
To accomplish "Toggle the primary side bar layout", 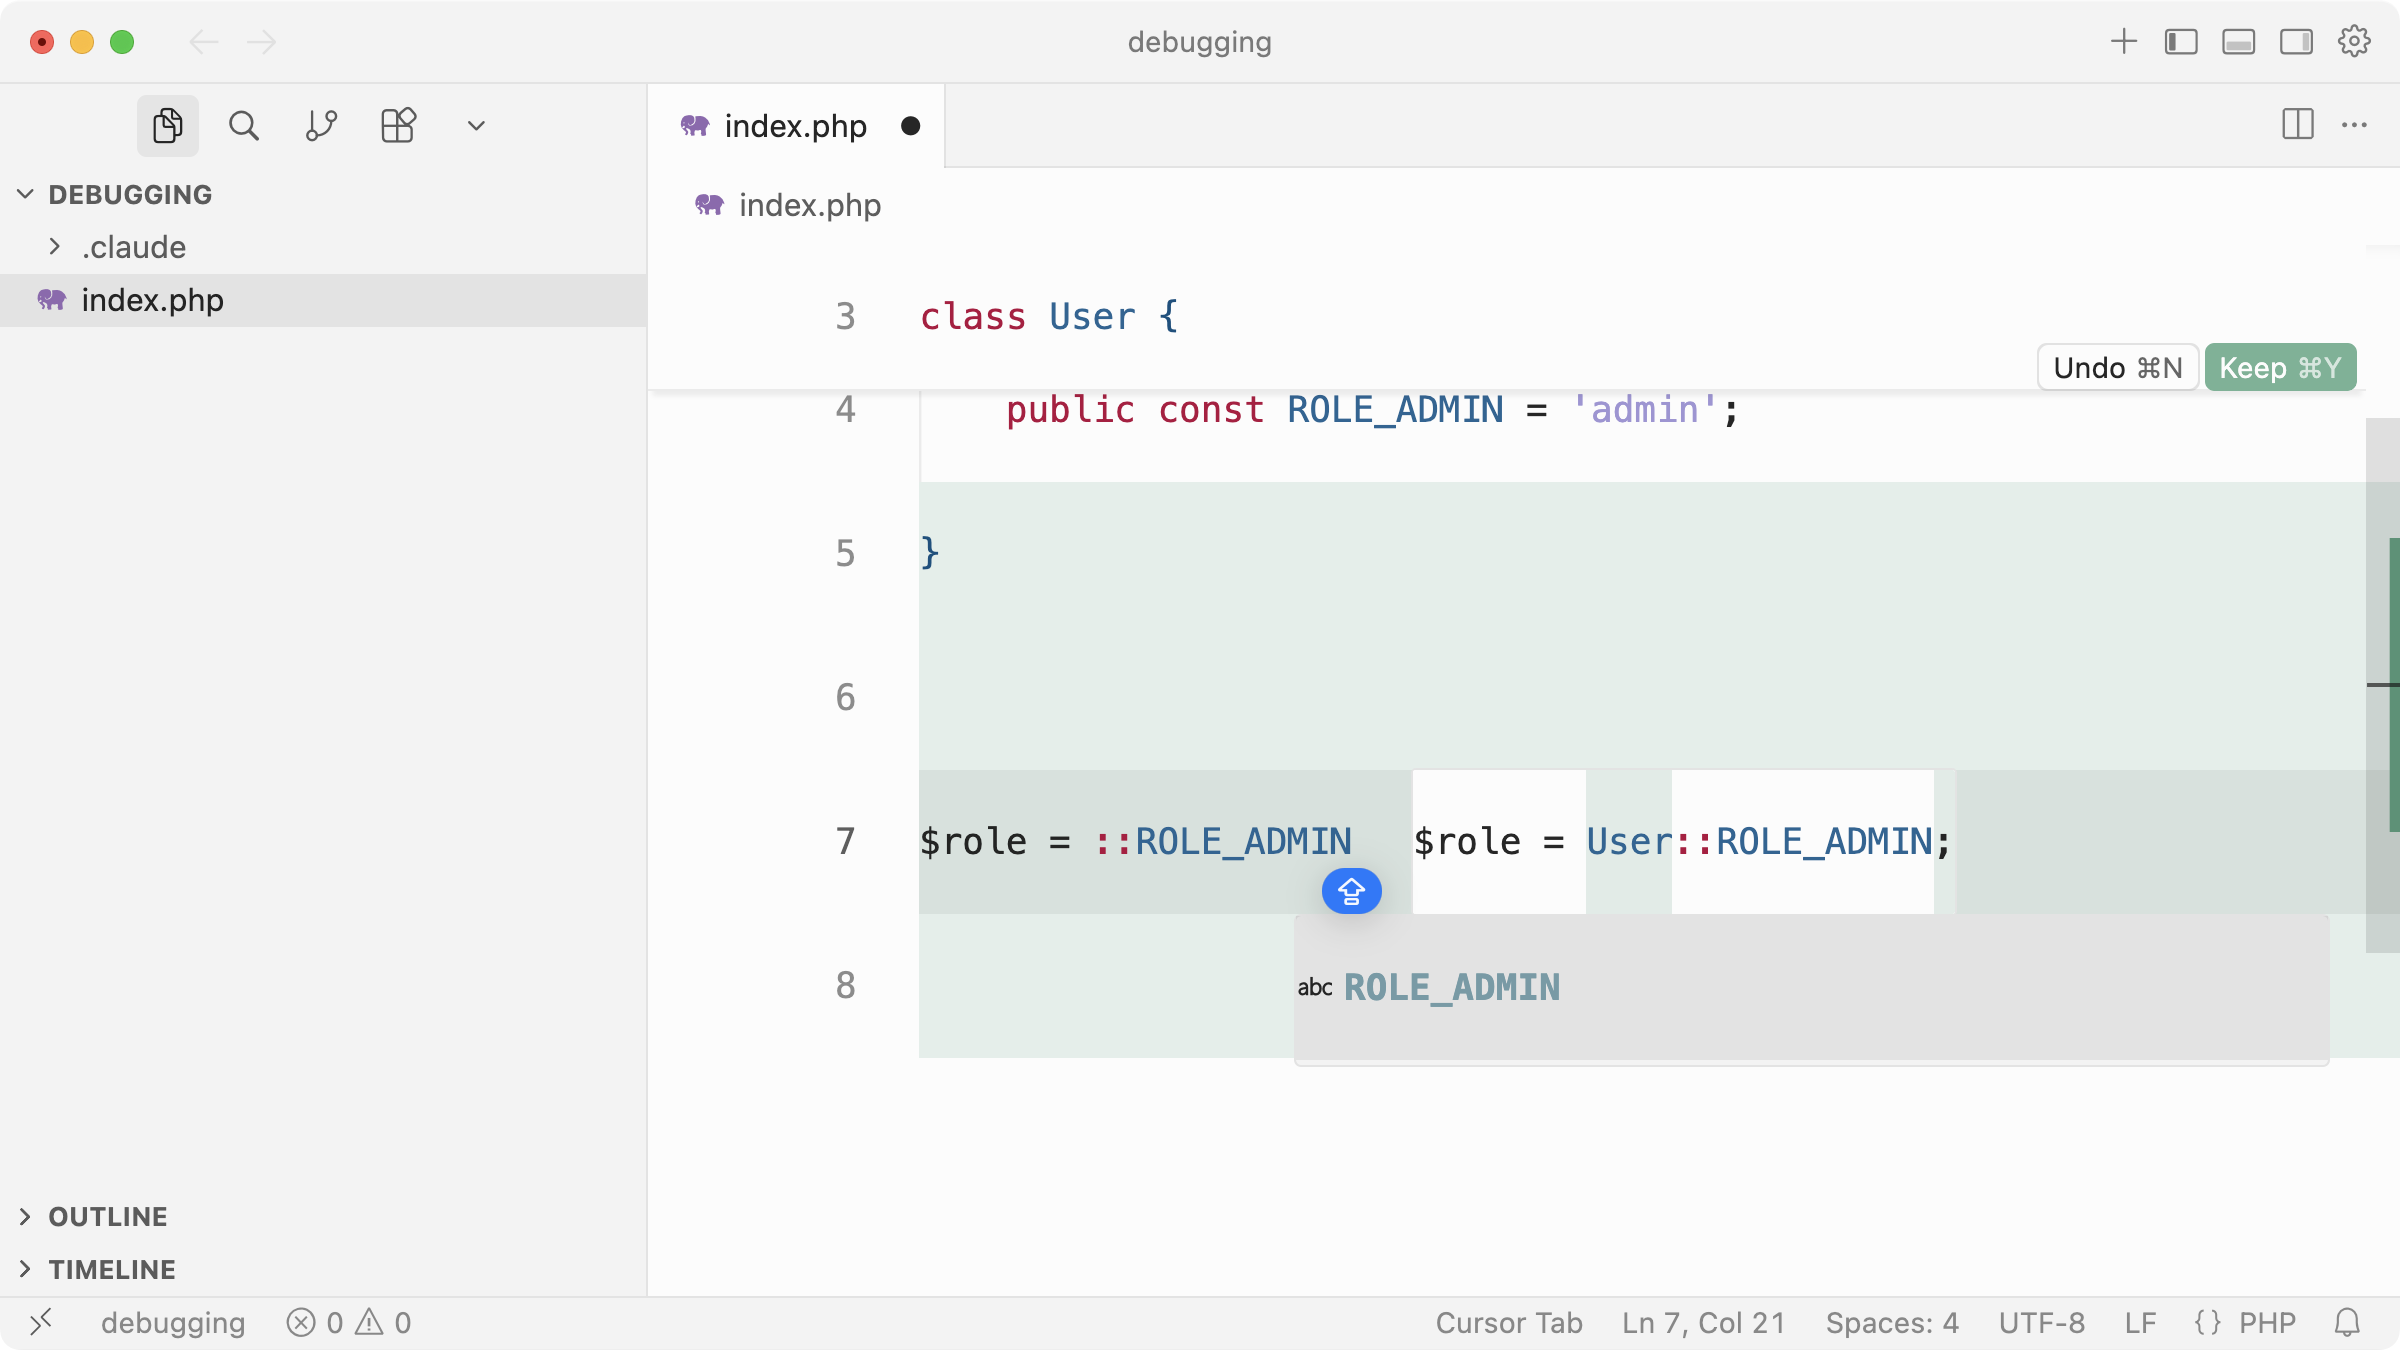I will (2181, 42).
